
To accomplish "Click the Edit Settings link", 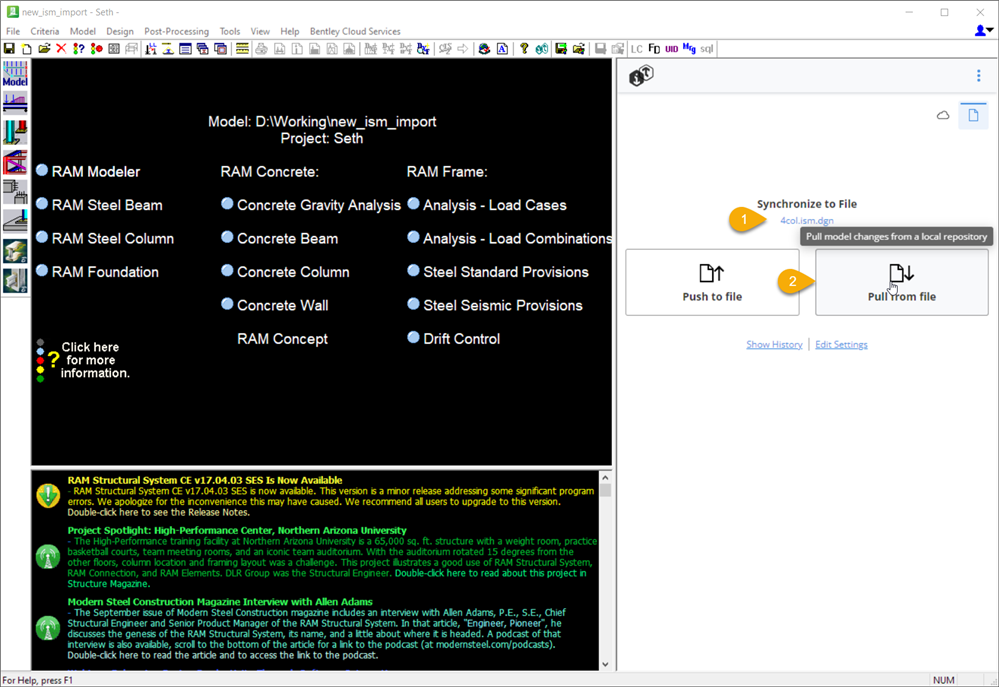I will coord(841,344).
